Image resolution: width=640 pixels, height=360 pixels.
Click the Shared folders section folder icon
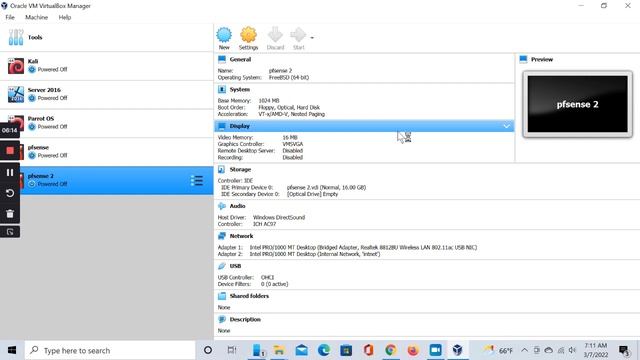point(222,296)
